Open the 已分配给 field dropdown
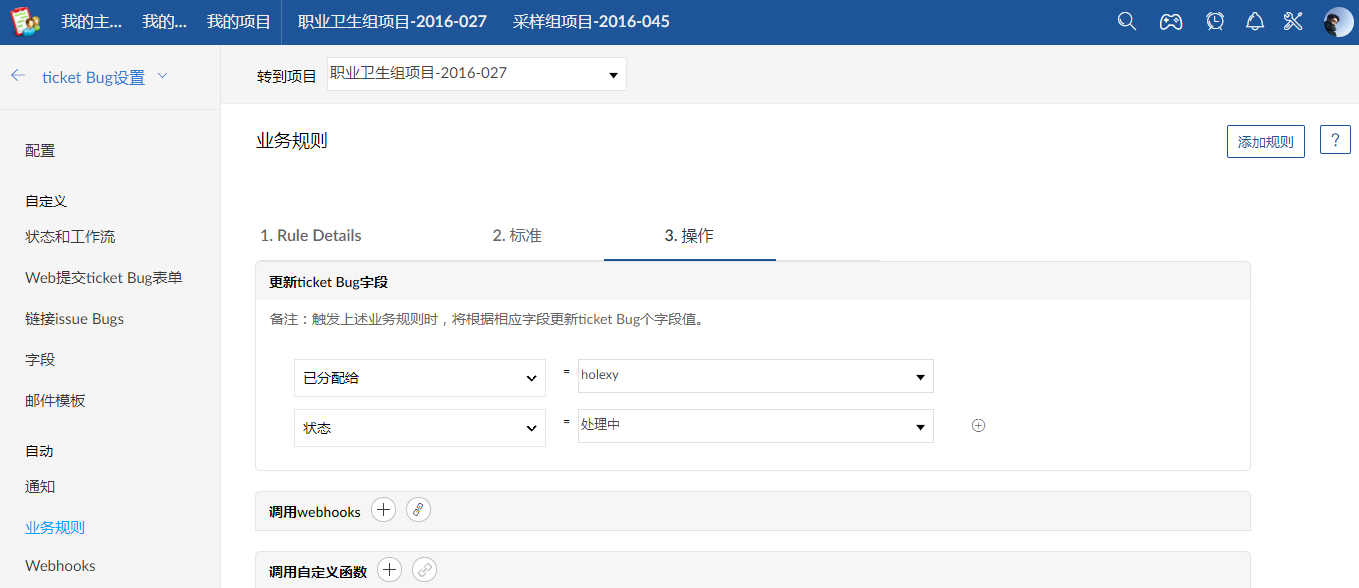The image size is (1359, 588). (419, 378)
